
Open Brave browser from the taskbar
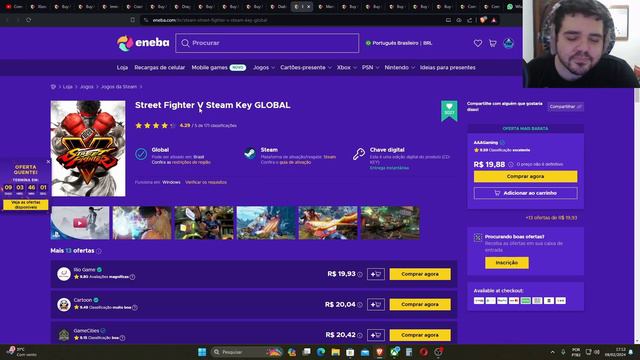coord(380,352)
